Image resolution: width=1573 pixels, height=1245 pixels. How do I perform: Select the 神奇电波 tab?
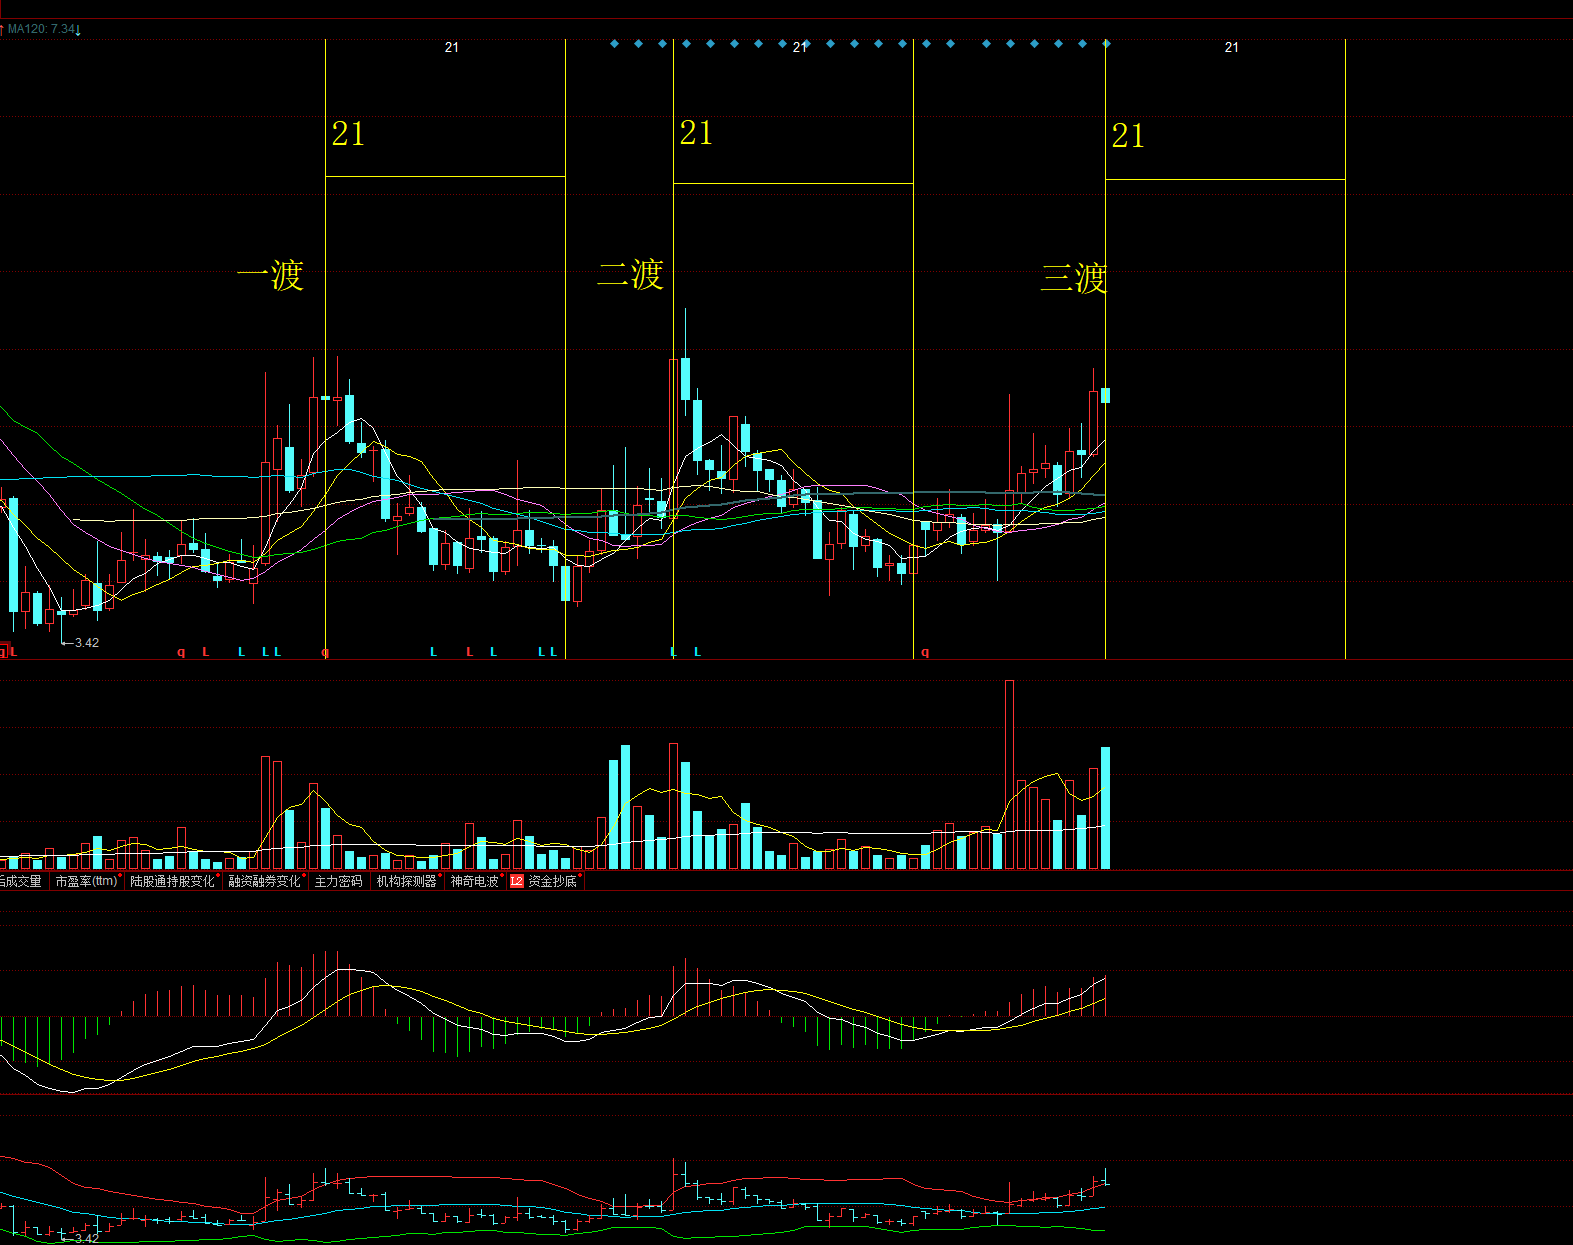point(475,881)
